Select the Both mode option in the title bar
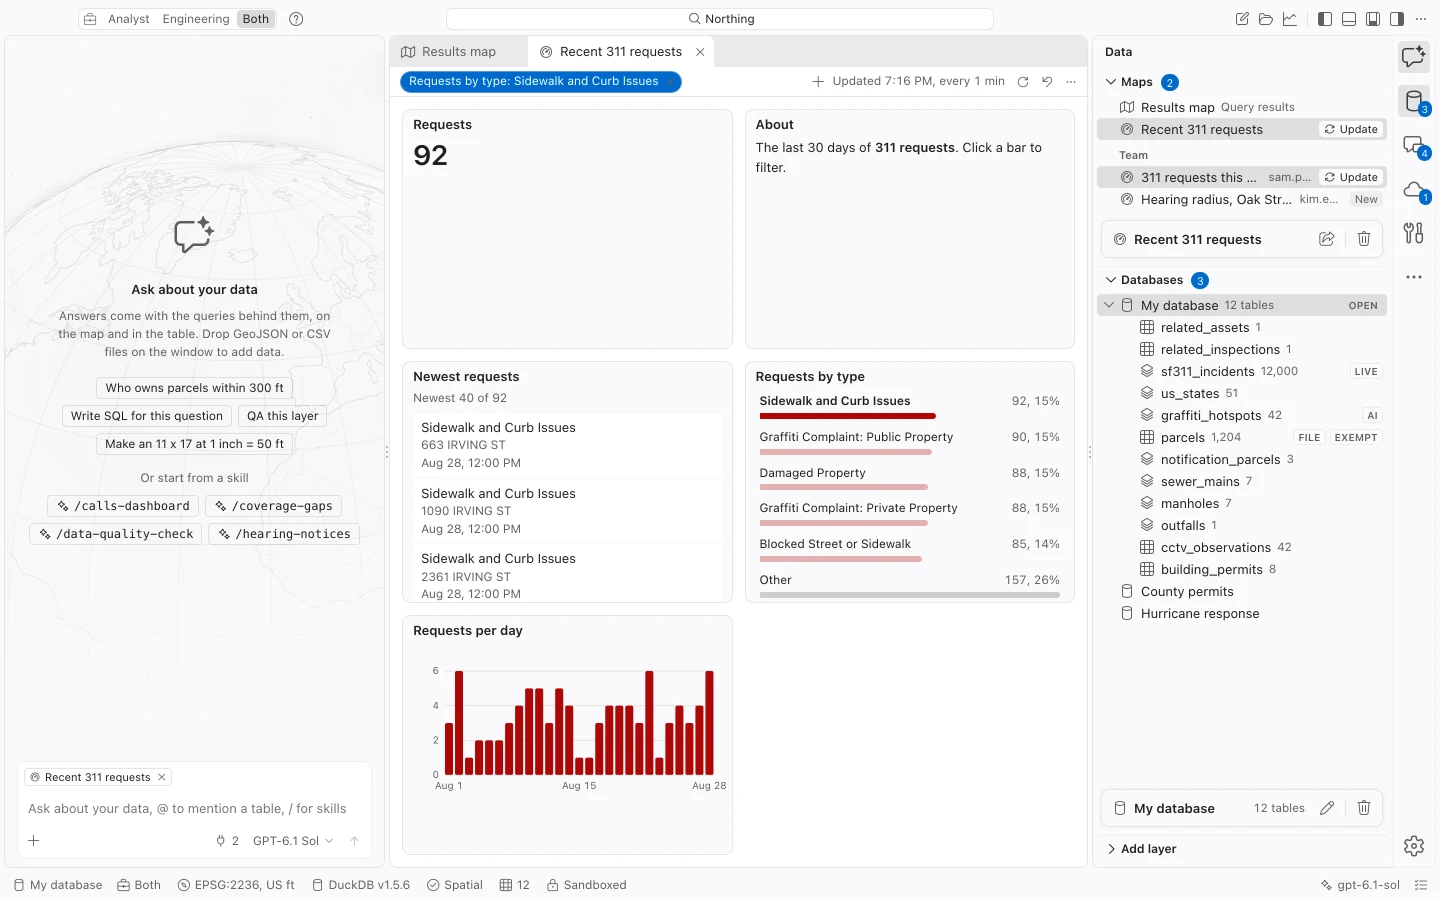Image resolution: width=1440 pixels, height=900 pixels. (x=256, y=19)
